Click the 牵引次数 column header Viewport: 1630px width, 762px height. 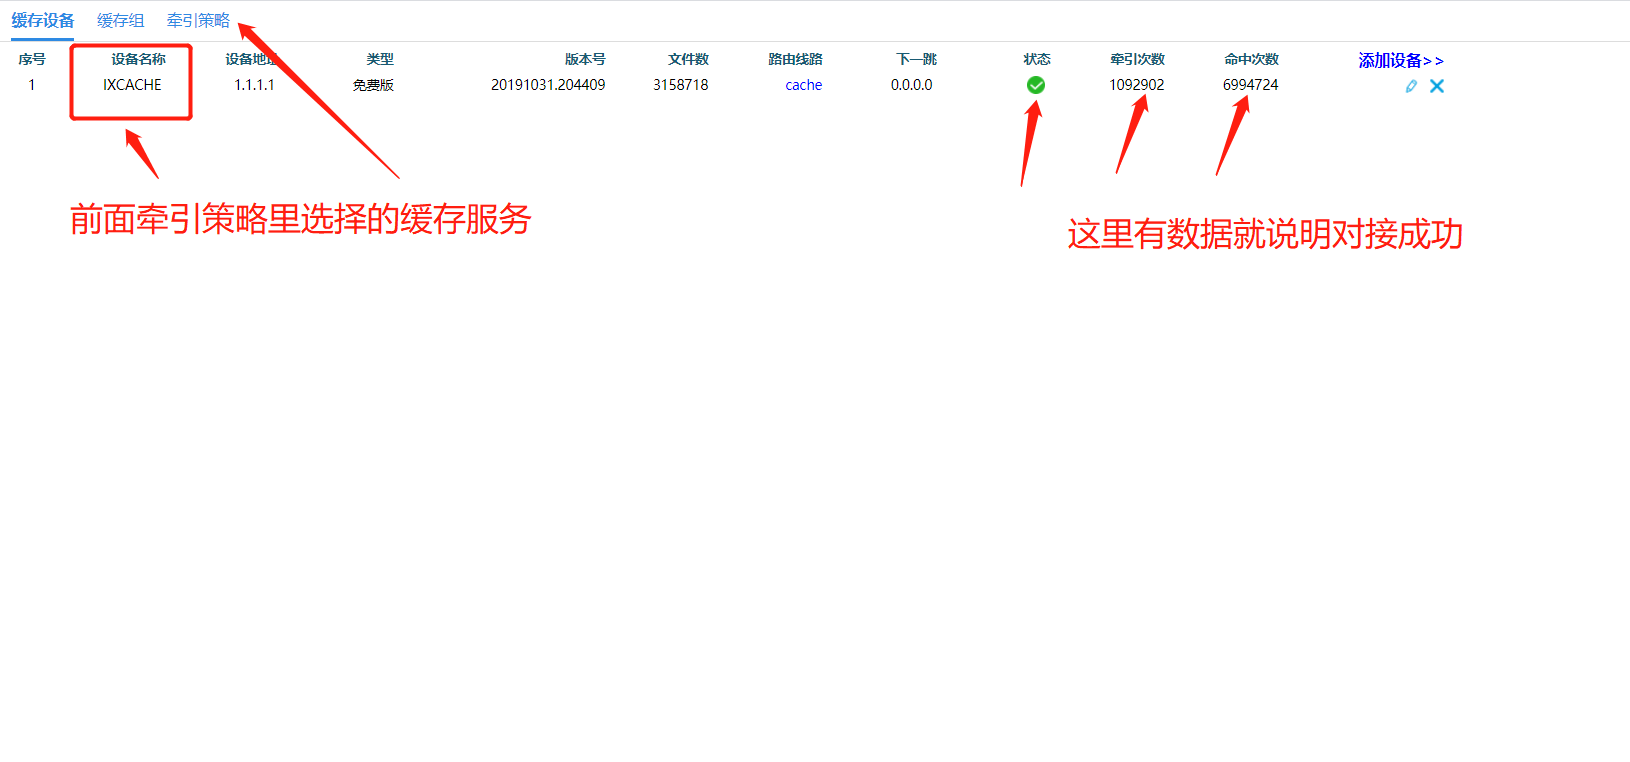pyautogui.click(x=1137, y=59)
